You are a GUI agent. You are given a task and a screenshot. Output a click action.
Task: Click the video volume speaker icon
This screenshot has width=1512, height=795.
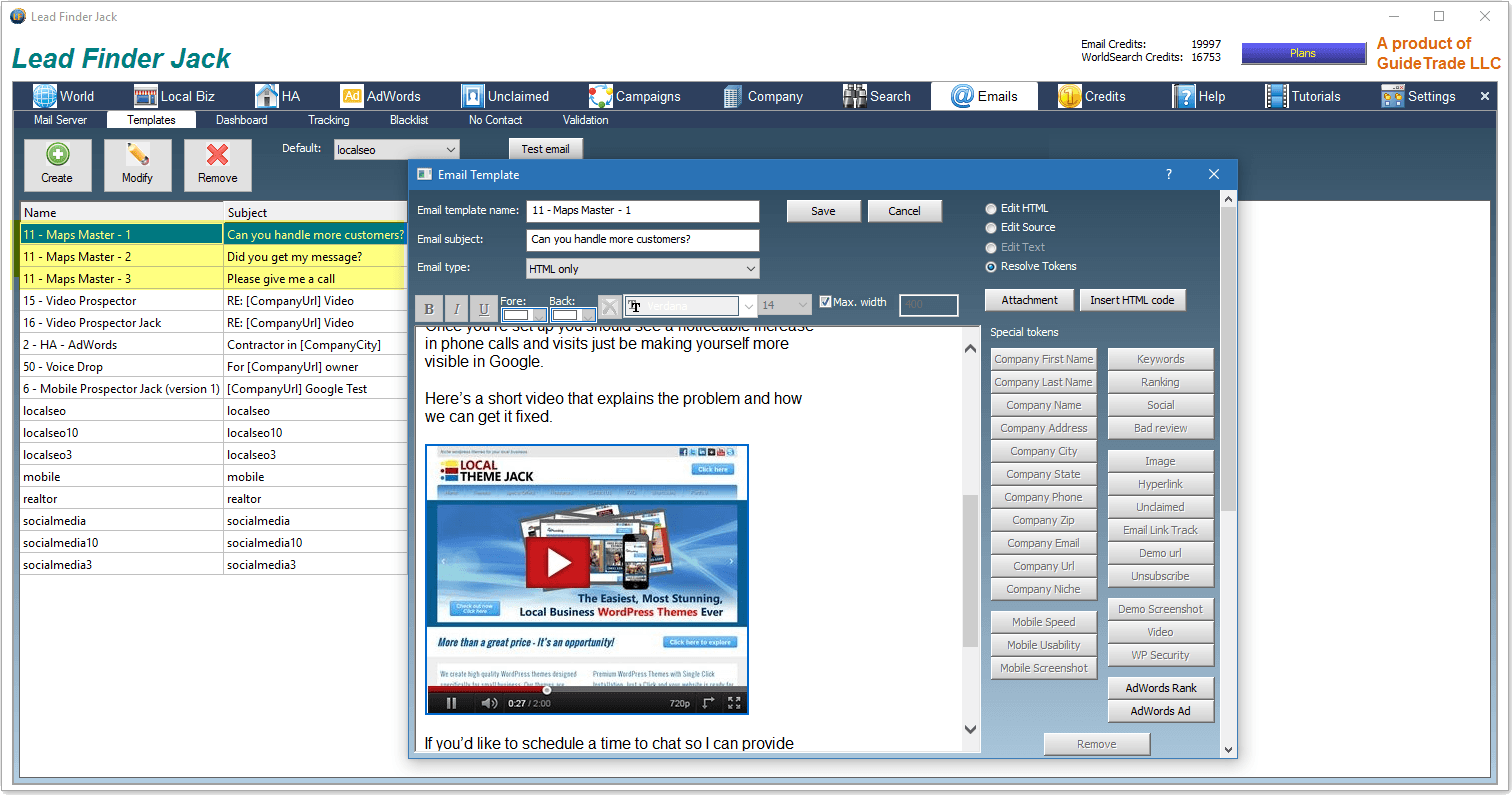point(489,703)
